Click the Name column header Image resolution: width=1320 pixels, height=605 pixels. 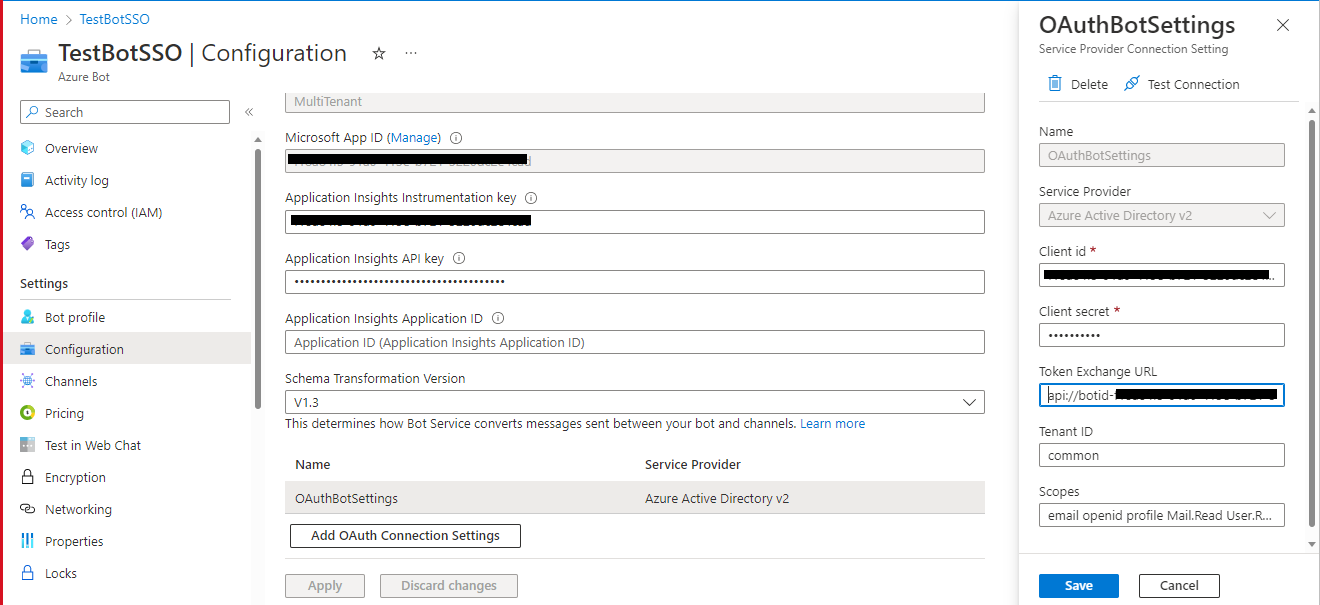point(312,464)
